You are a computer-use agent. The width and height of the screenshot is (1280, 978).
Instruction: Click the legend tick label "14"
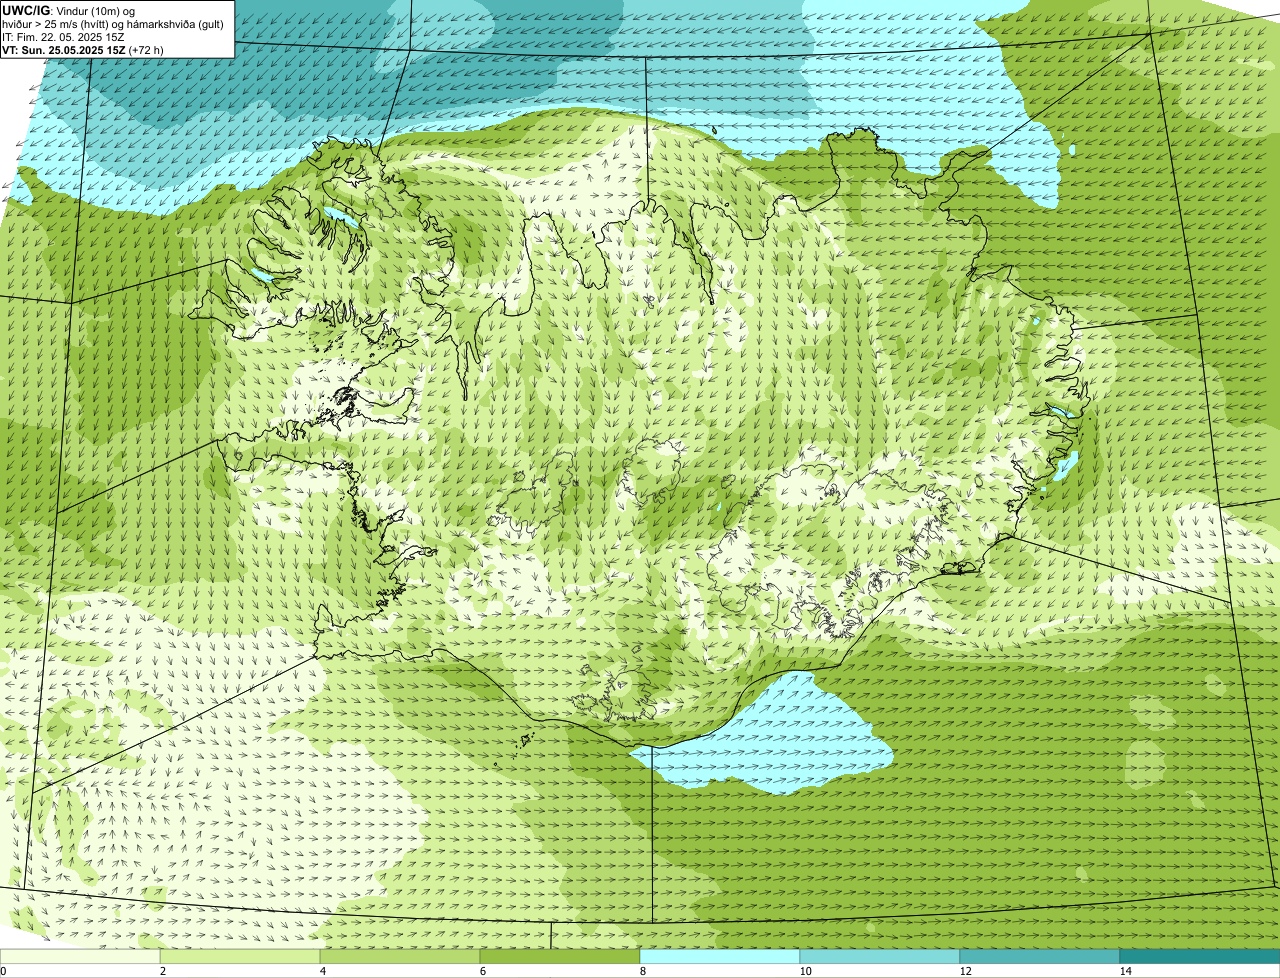click(1125, 971)
